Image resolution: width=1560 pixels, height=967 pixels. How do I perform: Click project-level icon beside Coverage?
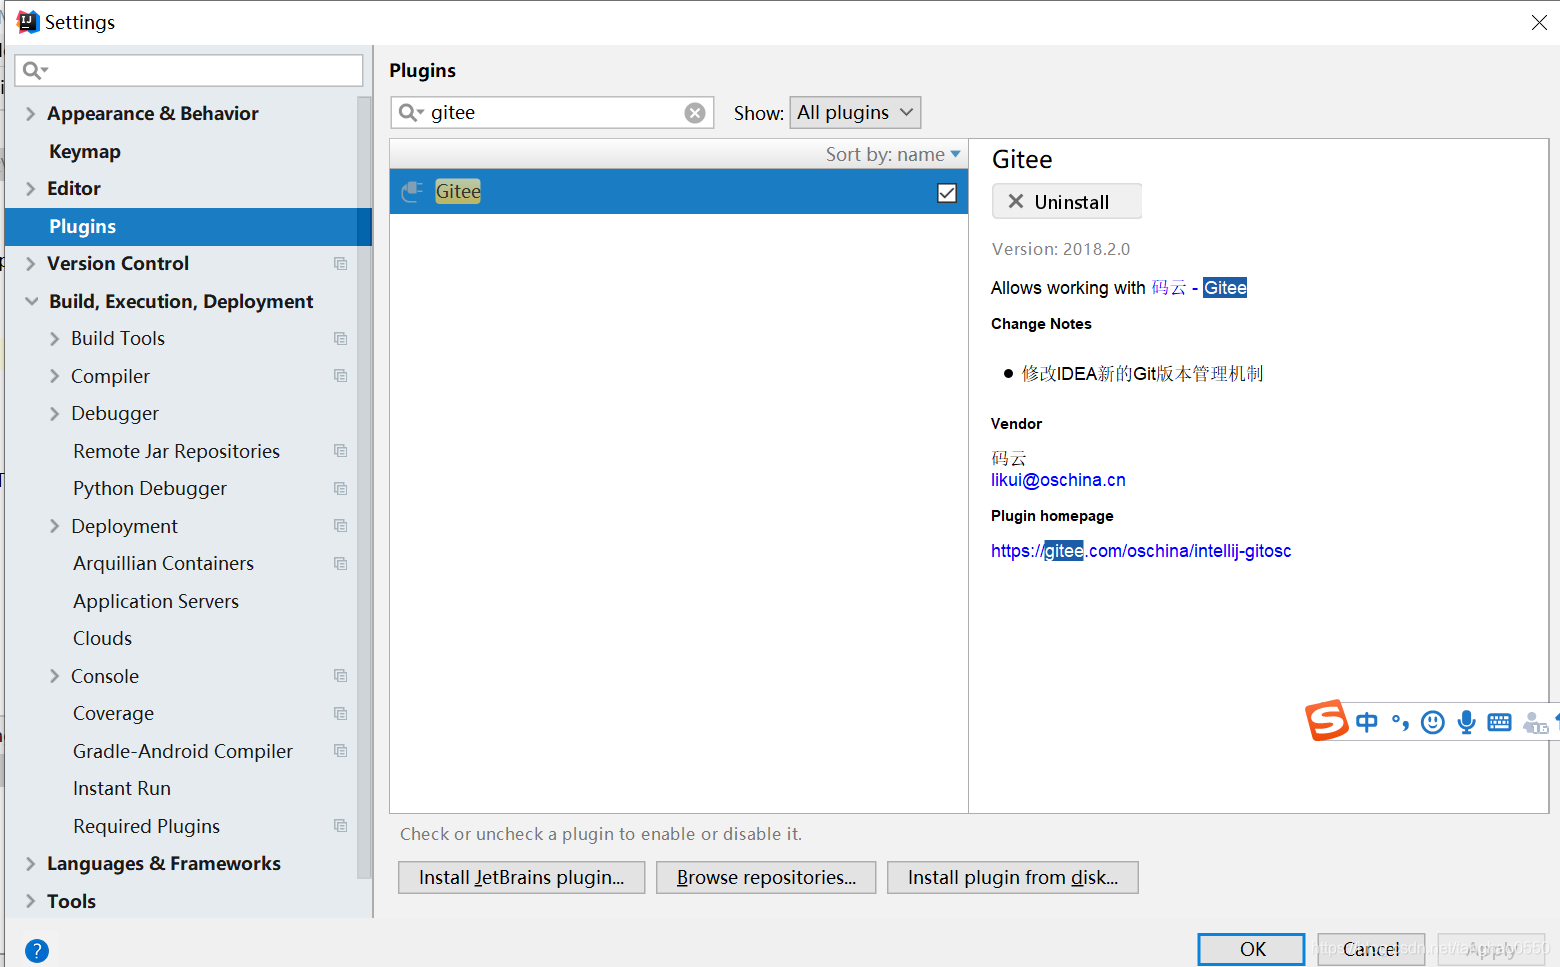[340, 714]
